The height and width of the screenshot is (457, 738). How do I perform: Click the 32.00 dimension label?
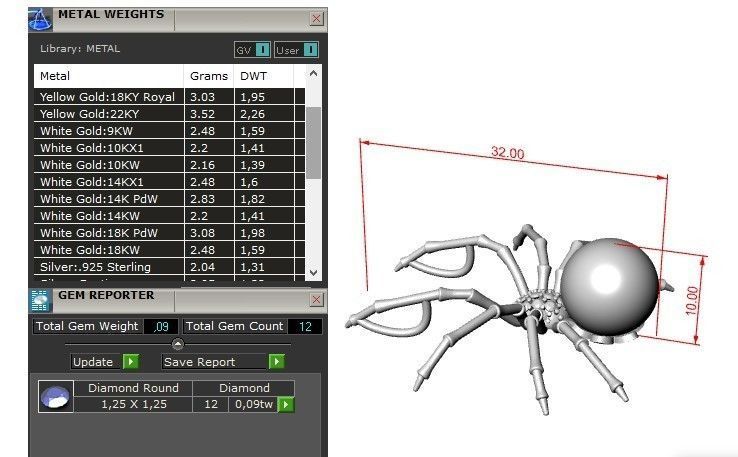507,152
